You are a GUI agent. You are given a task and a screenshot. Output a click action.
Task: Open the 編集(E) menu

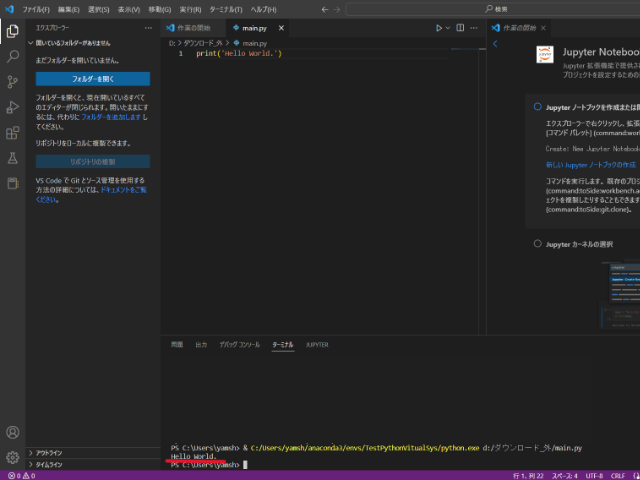coord(69,9)
